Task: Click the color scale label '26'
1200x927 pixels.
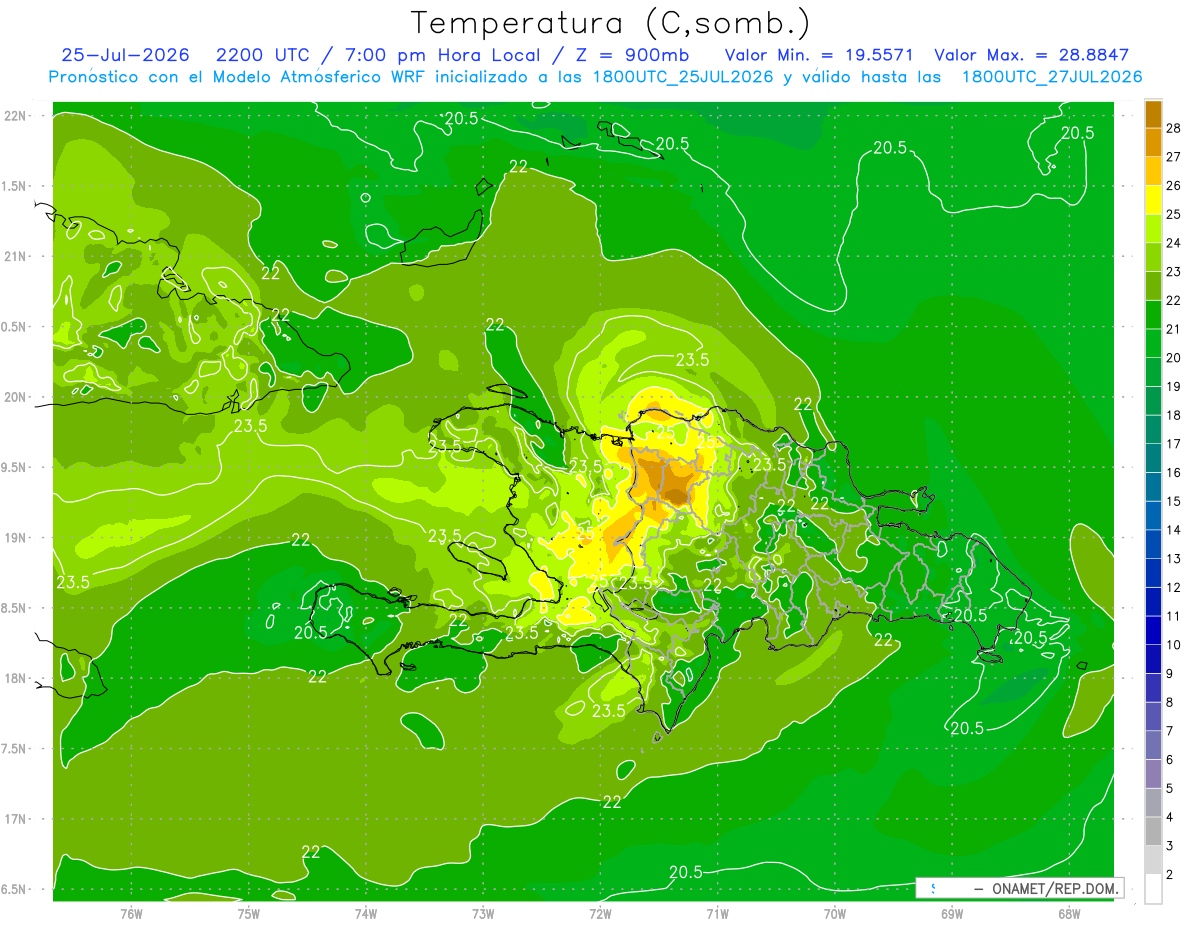Action: click(x=1174, y=185)
